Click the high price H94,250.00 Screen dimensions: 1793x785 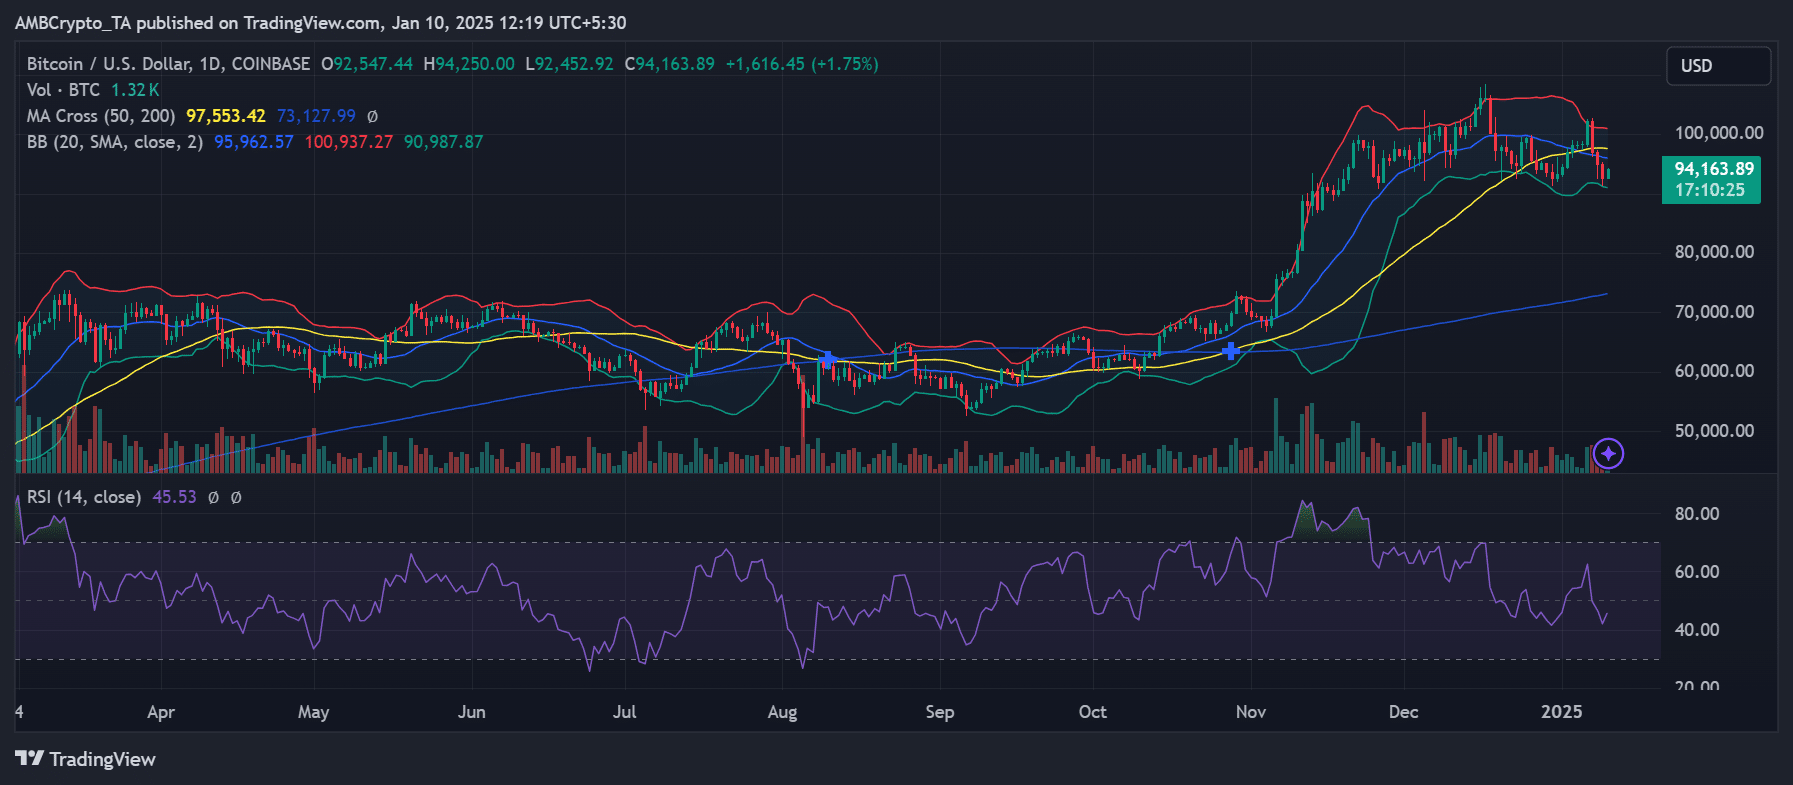pyautogui.click(x=469, y=64)
